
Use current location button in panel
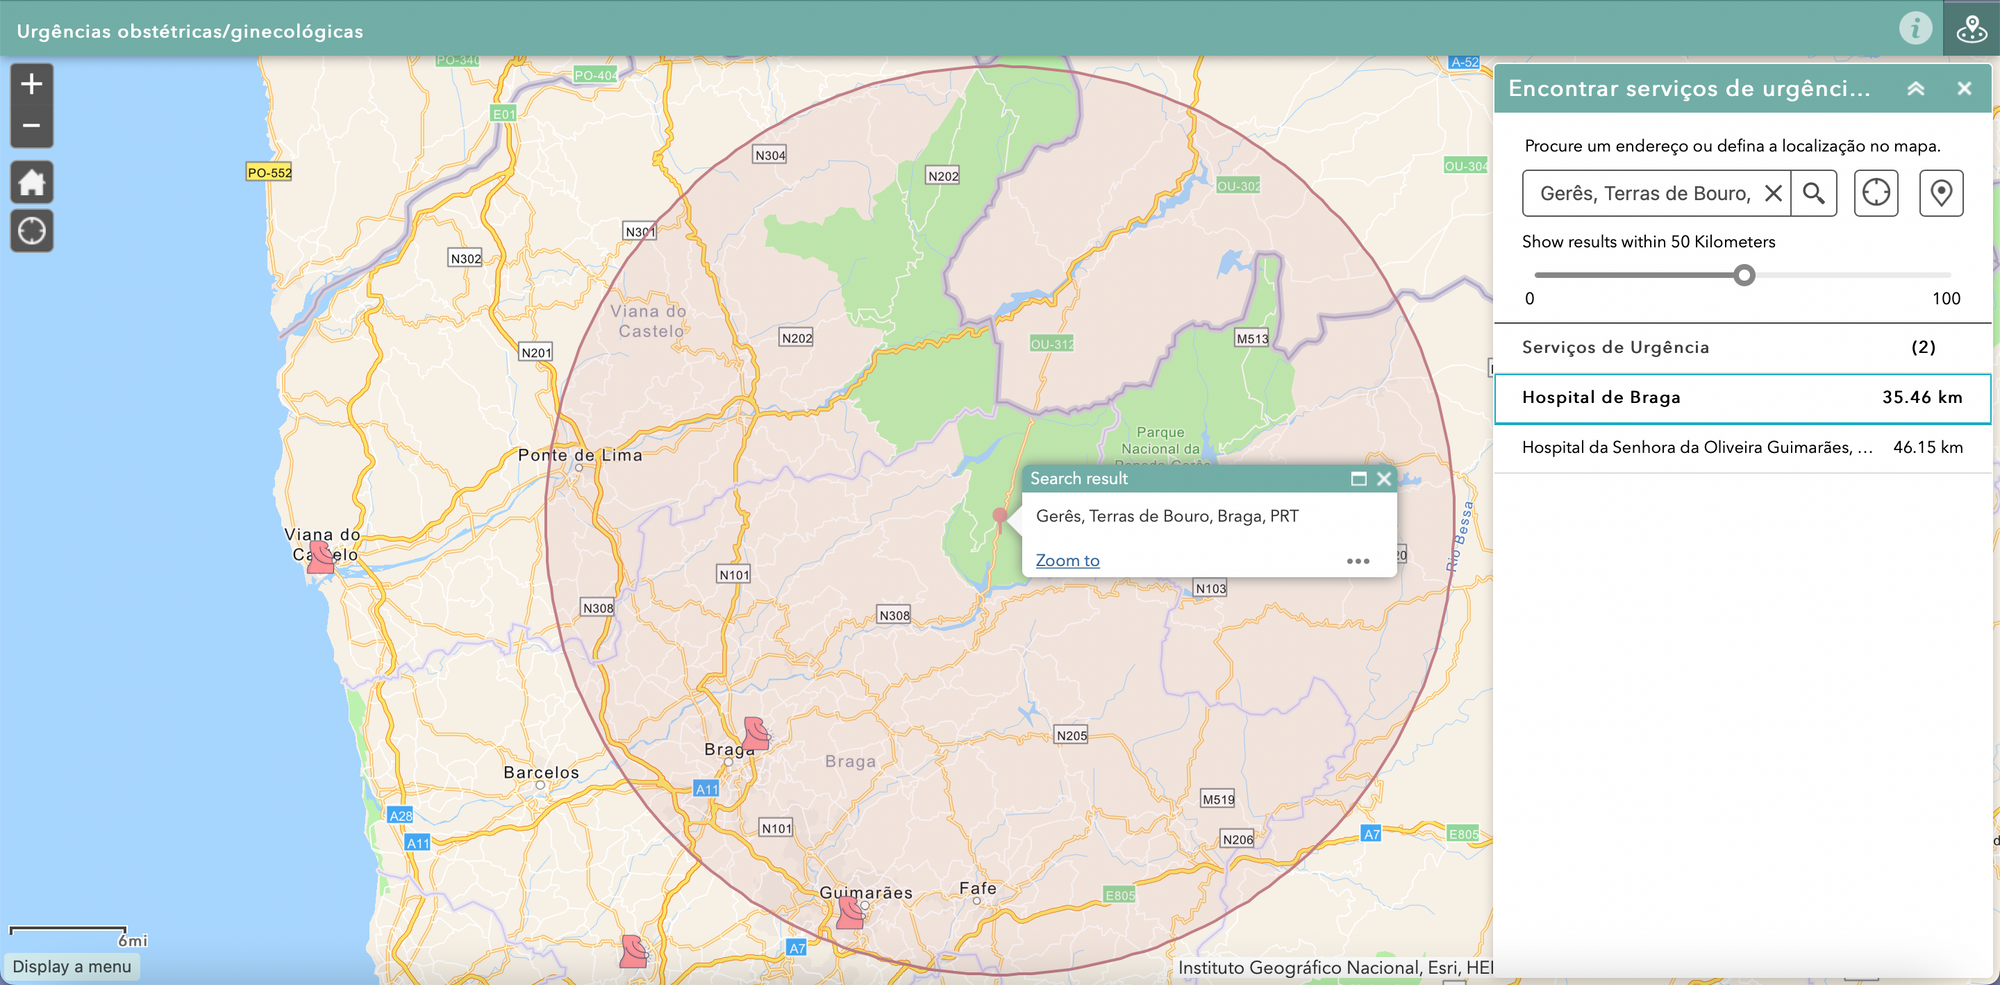click(x=1876, y=193)
